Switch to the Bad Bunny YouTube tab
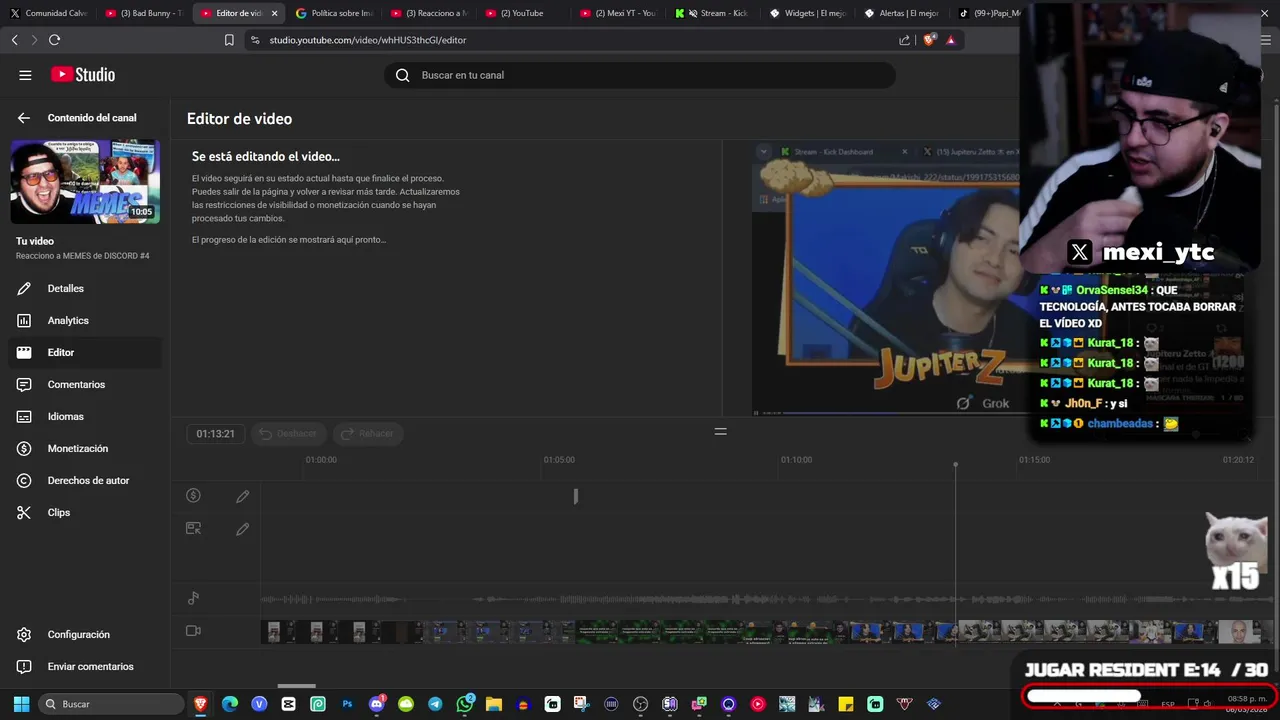Viewport: 1280px width, 720px height. pos(143,13)
